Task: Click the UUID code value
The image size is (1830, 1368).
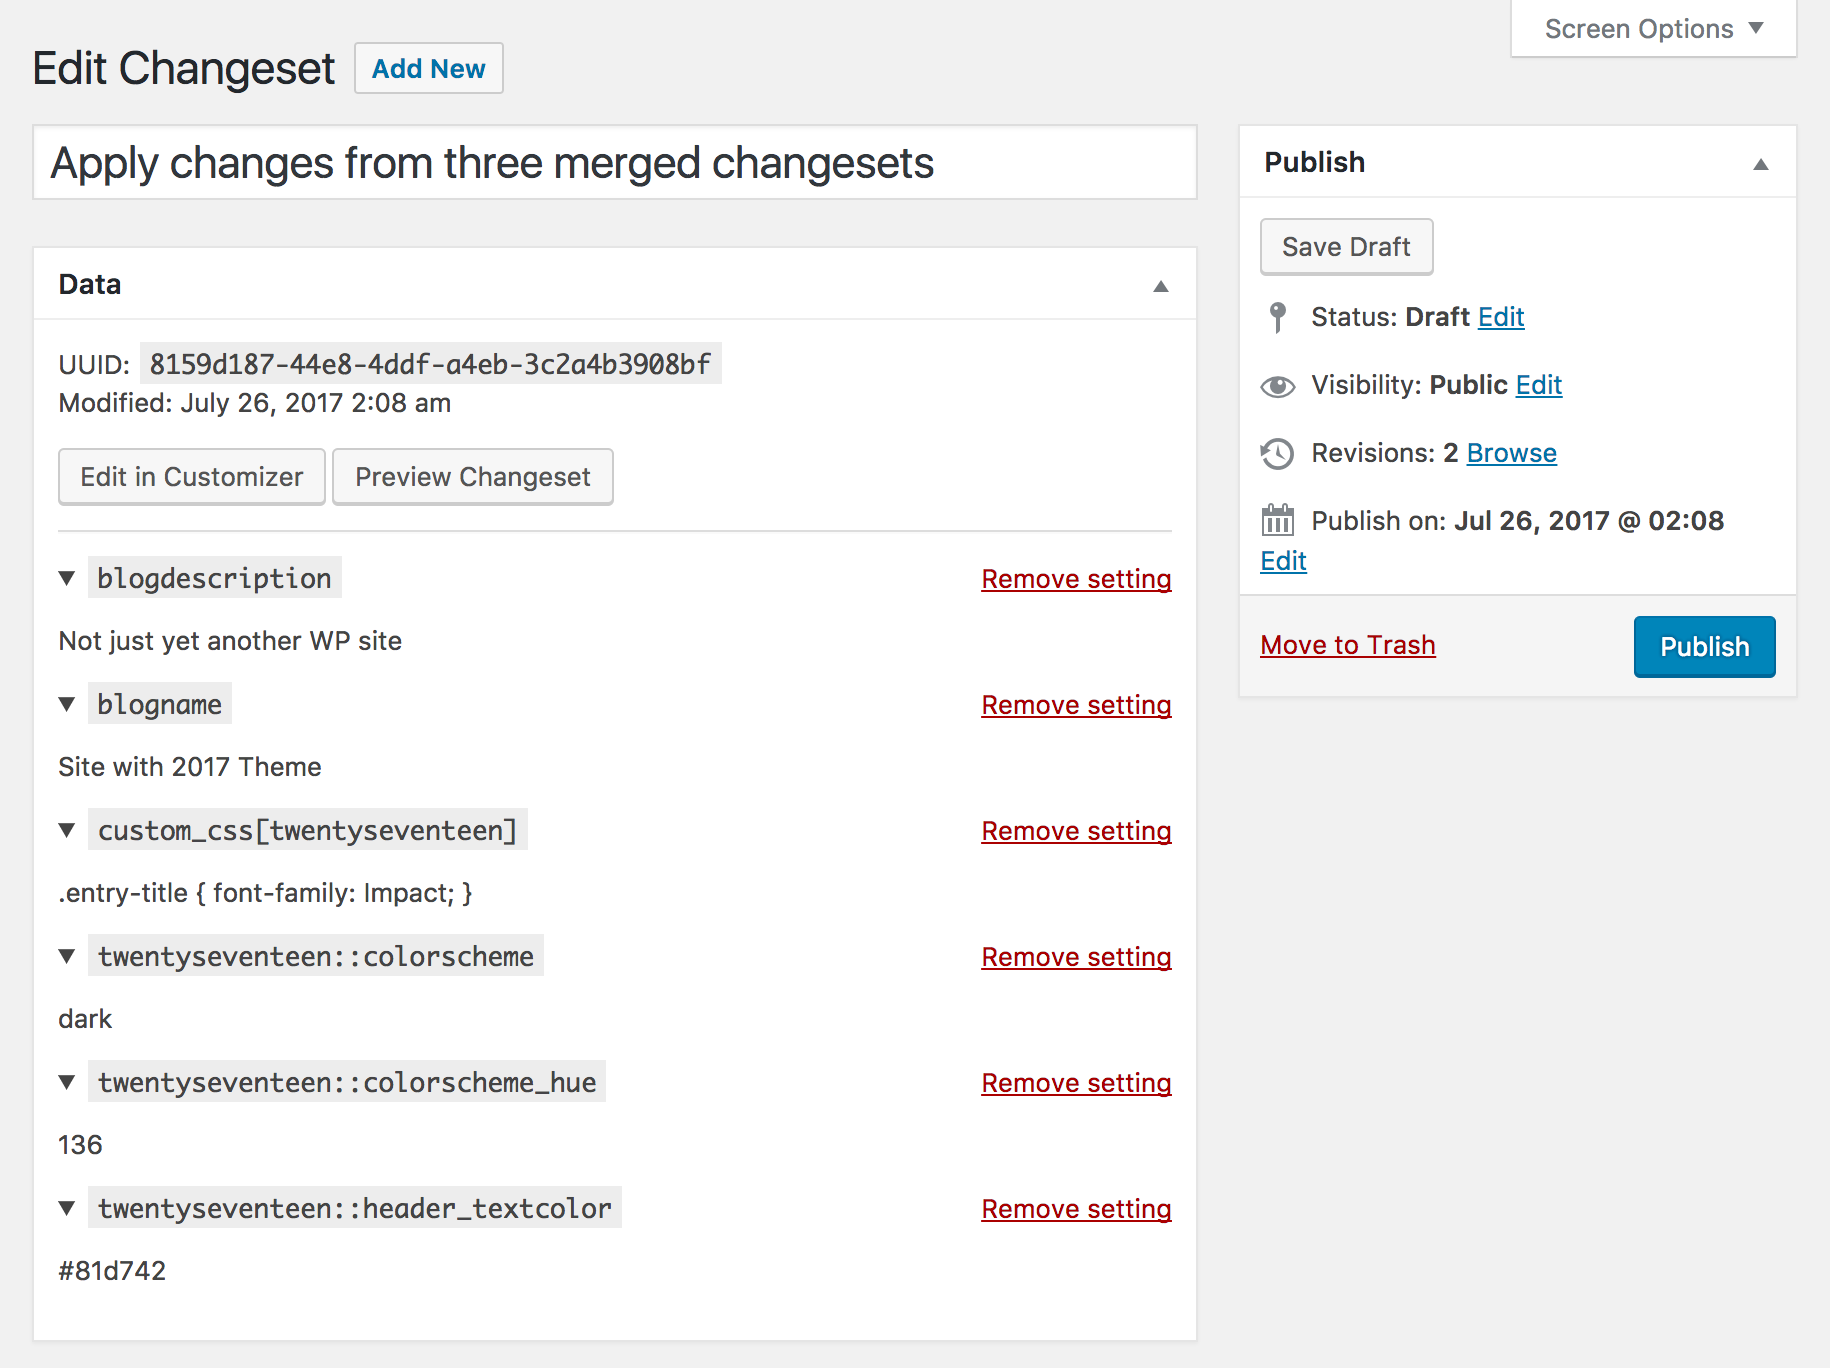Action: 430,364
